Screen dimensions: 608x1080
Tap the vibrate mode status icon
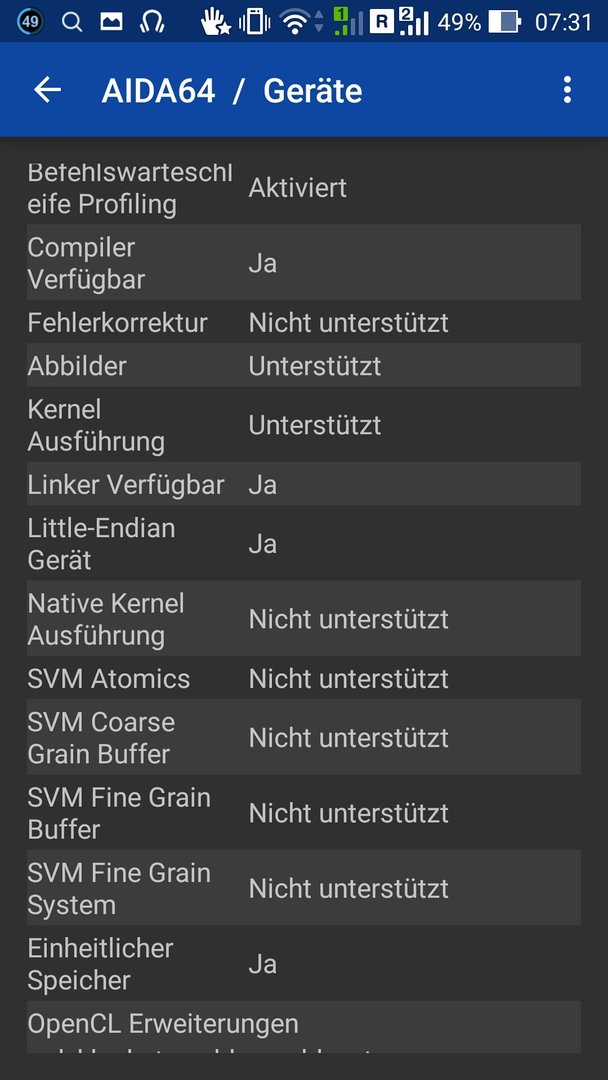click(x=254, y=22)
